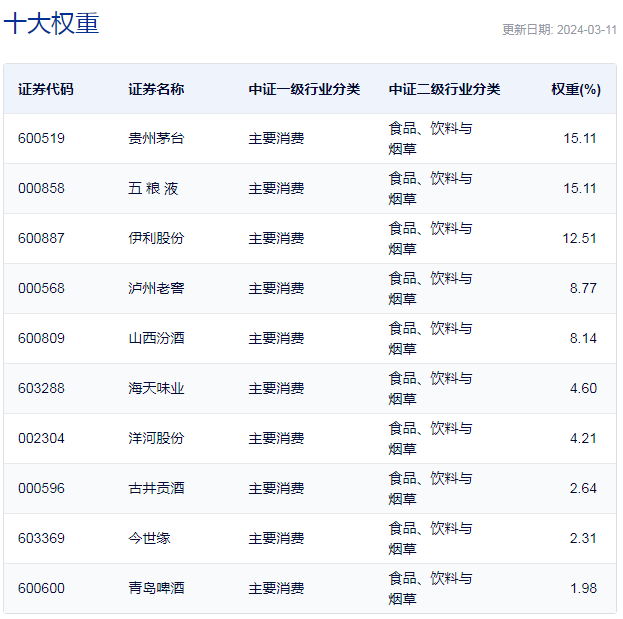Click the 主要消费 cell in the 今世缘 row
Image resolution: width=623 pixels, height=619 pixels.
pyautogui.click(x=276, y=539)
